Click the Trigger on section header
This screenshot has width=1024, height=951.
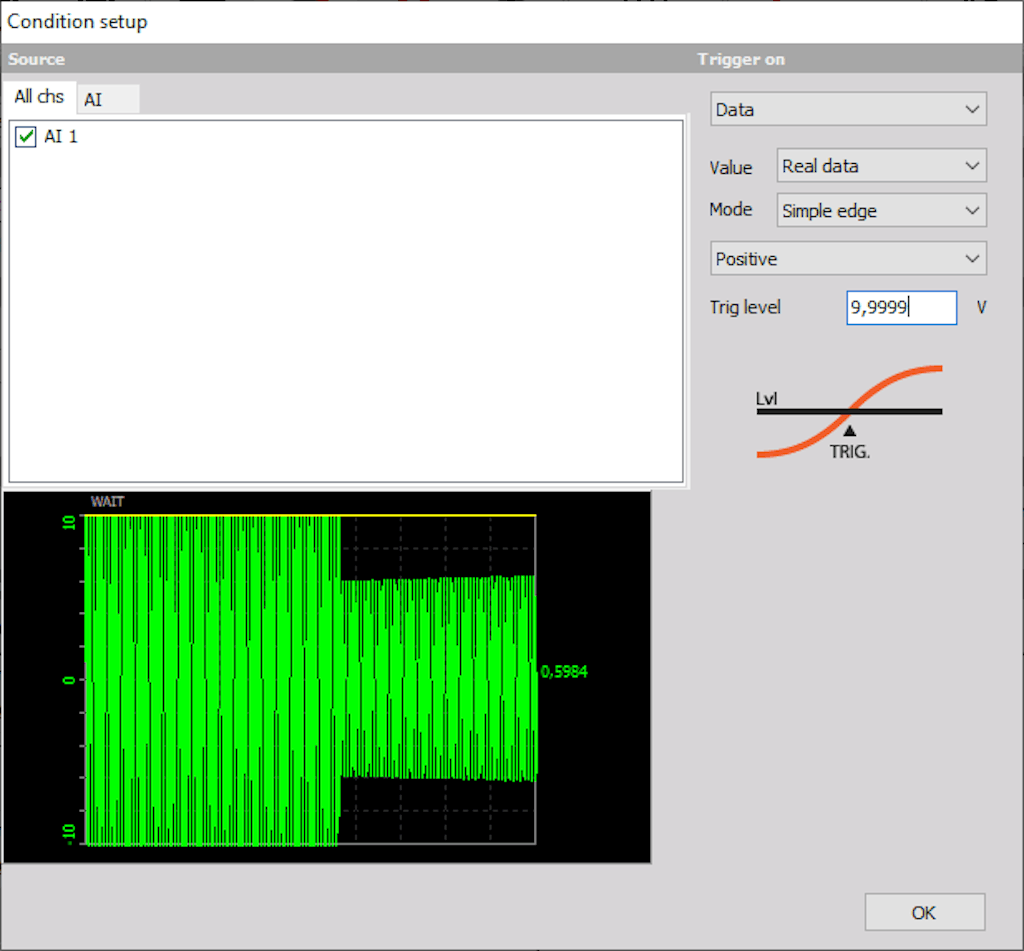(741, 59)
